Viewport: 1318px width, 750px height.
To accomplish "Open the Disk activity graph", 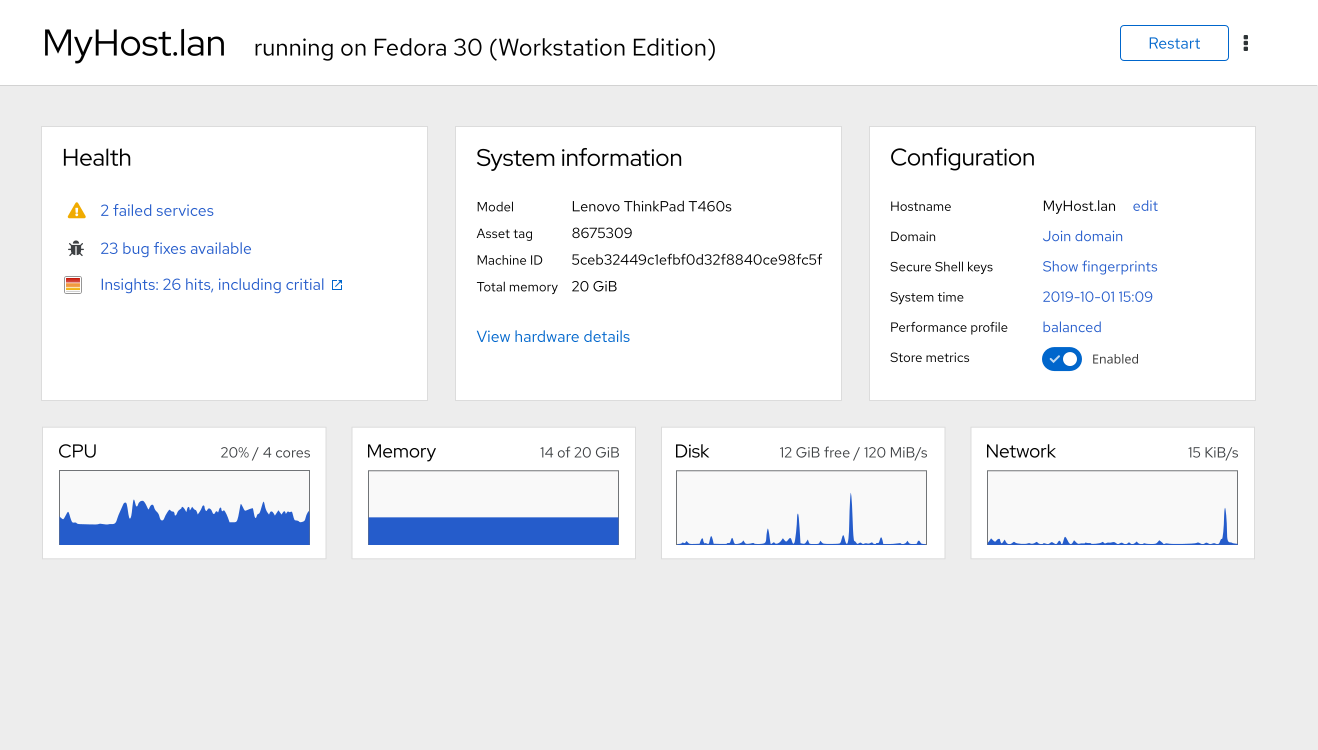I will [802, 508].
